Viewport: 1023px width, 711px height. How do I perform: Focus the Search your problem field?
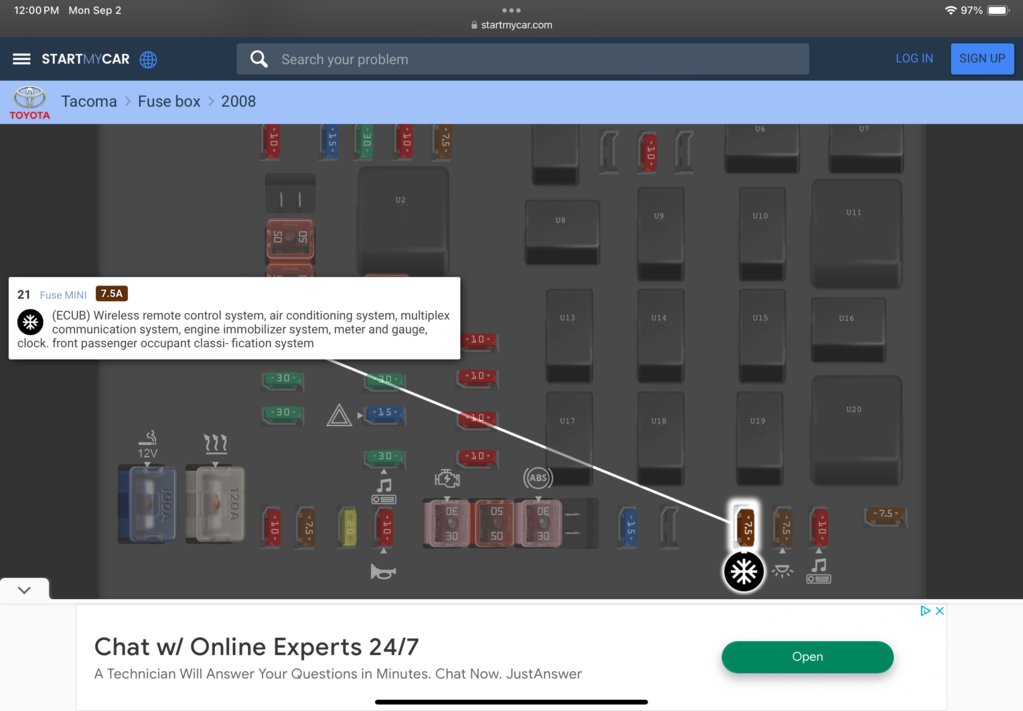(523, 59)
